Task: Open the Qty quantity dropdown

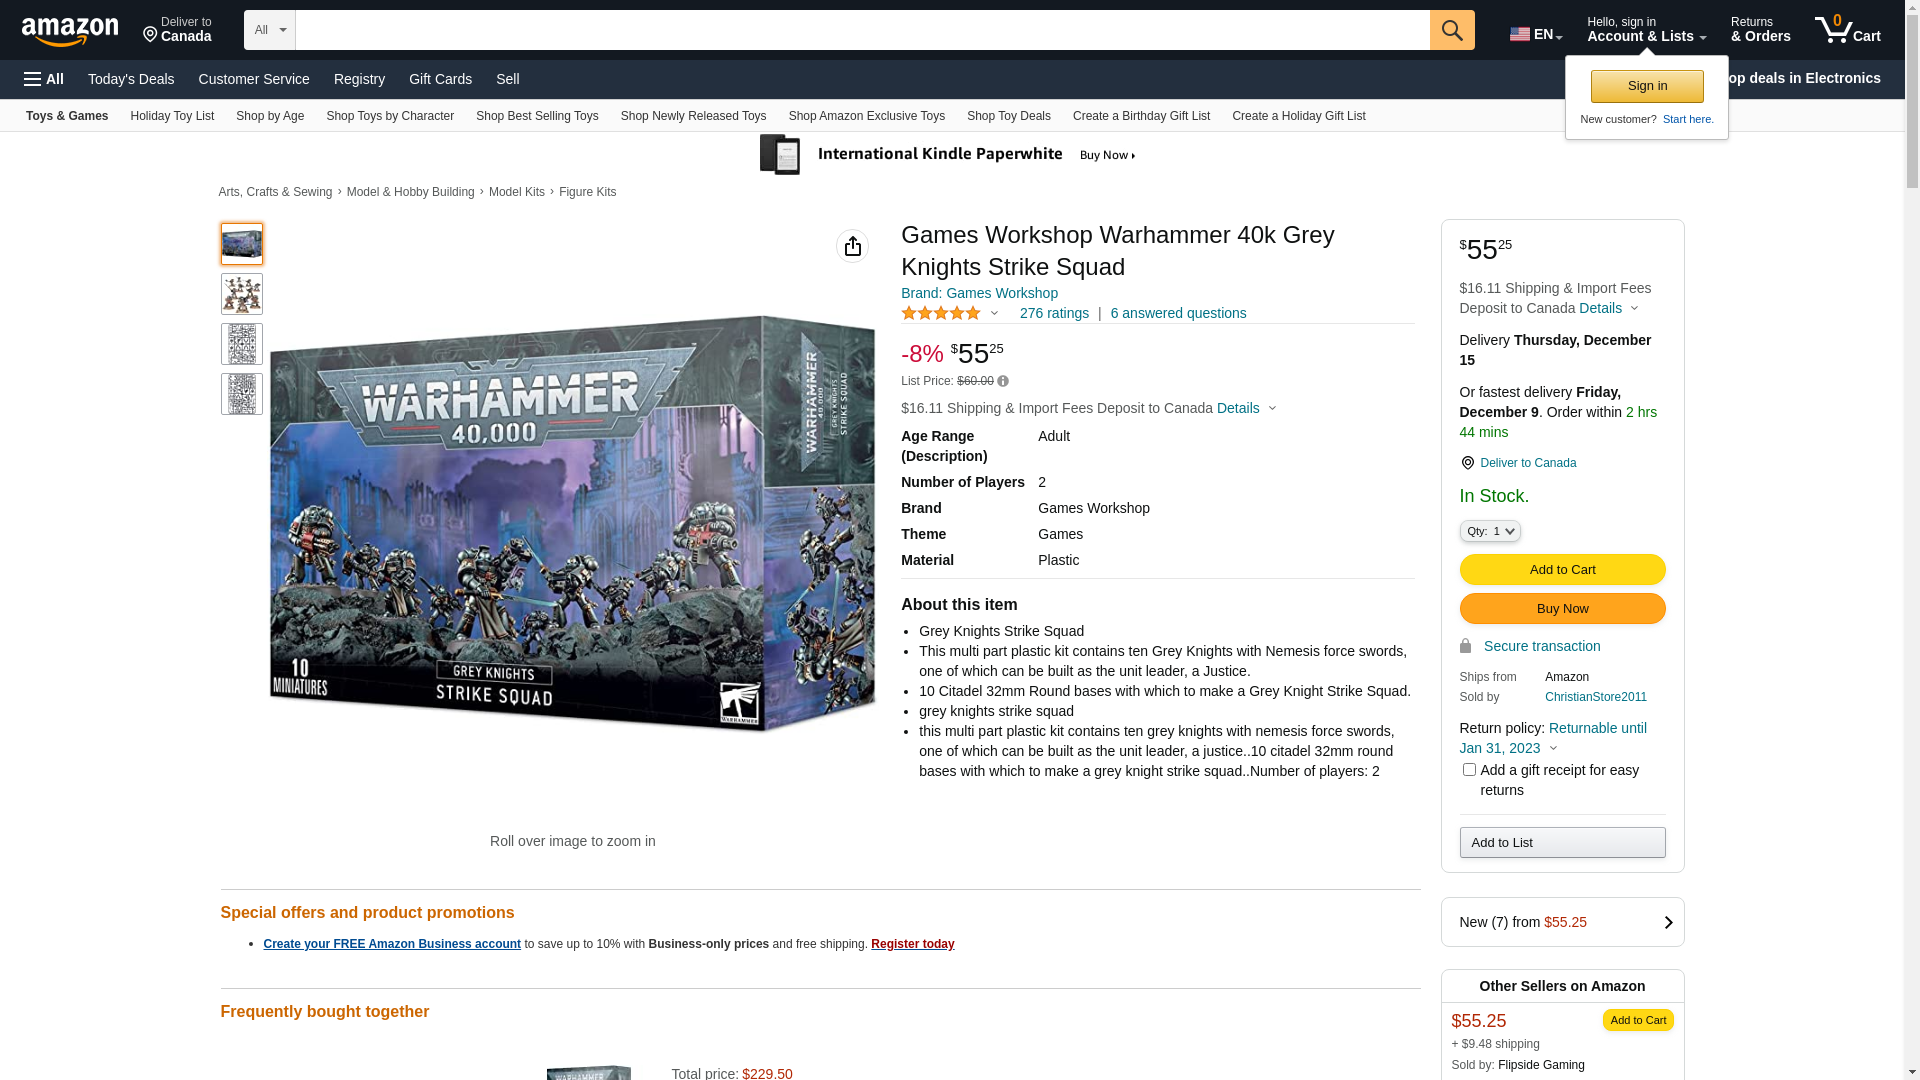Action: [x=1490, y=531]
